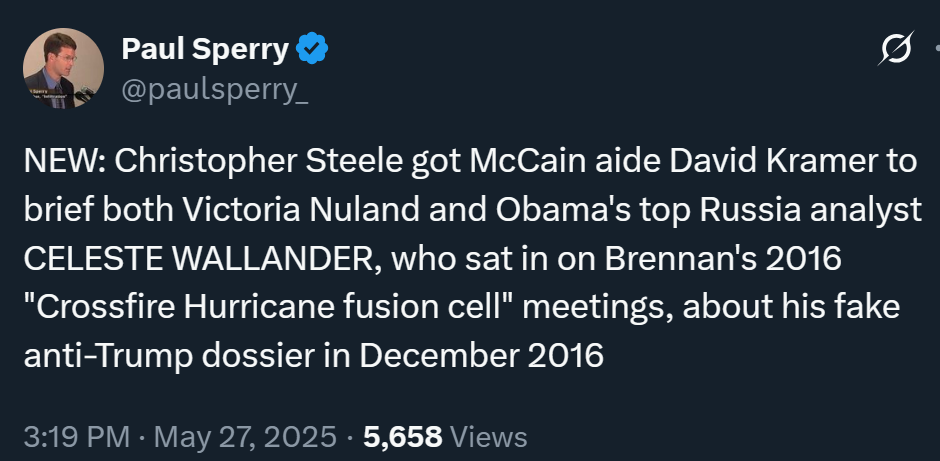Open Paul Sperry's profile picture

point(64,68)
